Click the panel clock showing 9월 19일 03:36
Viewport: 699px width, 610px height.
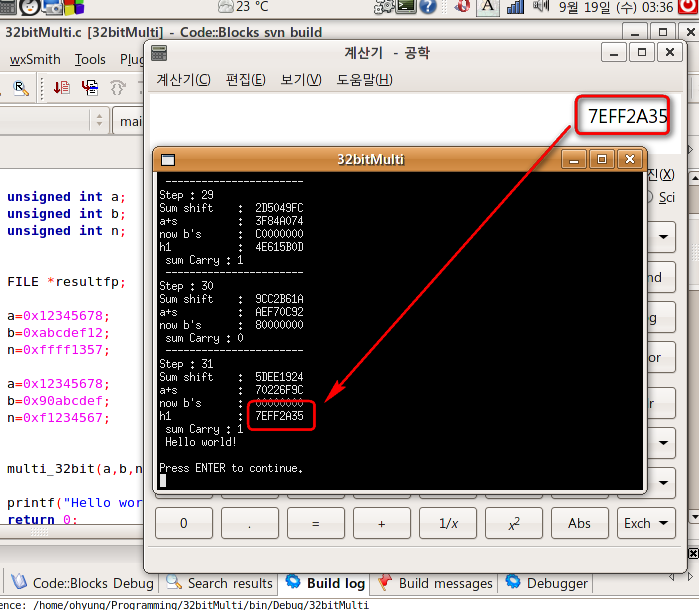616,7
